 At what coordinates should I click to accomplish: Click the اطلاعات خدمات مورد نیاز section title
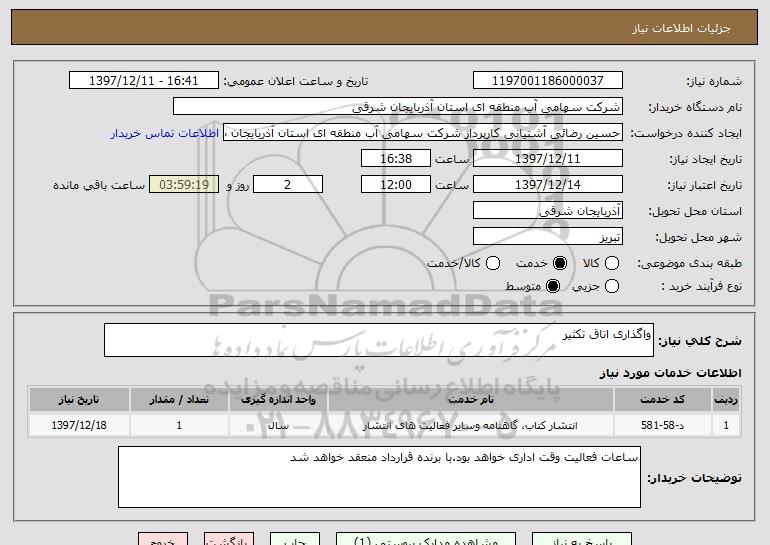670,373
